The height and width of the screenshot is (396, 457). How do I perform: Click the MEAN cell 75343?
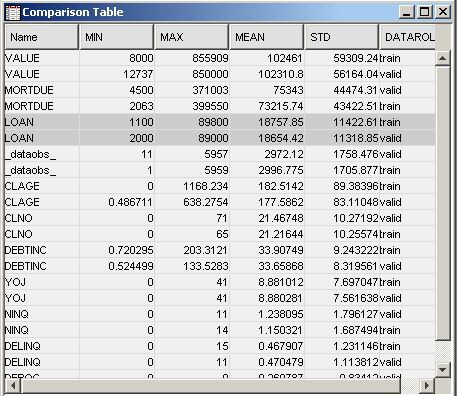(x=267, y=90)
